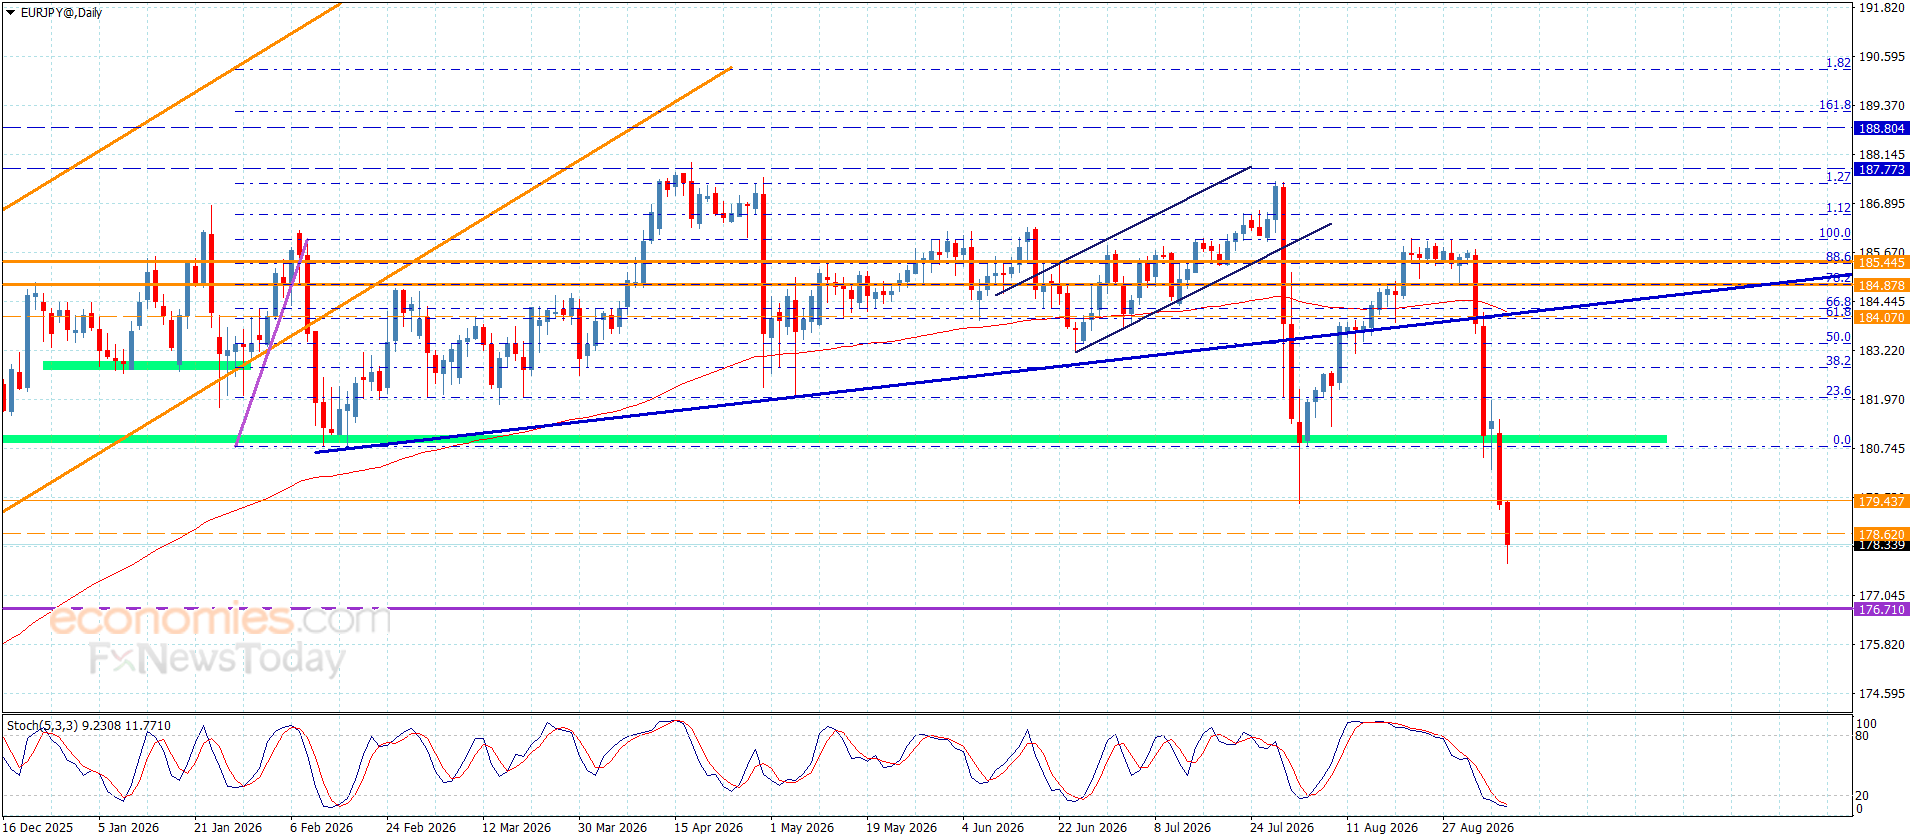The height and width of the screenshot is (840, 1916).
Task: Click the black 178.339 current price label
Action: click(1881, 546)
